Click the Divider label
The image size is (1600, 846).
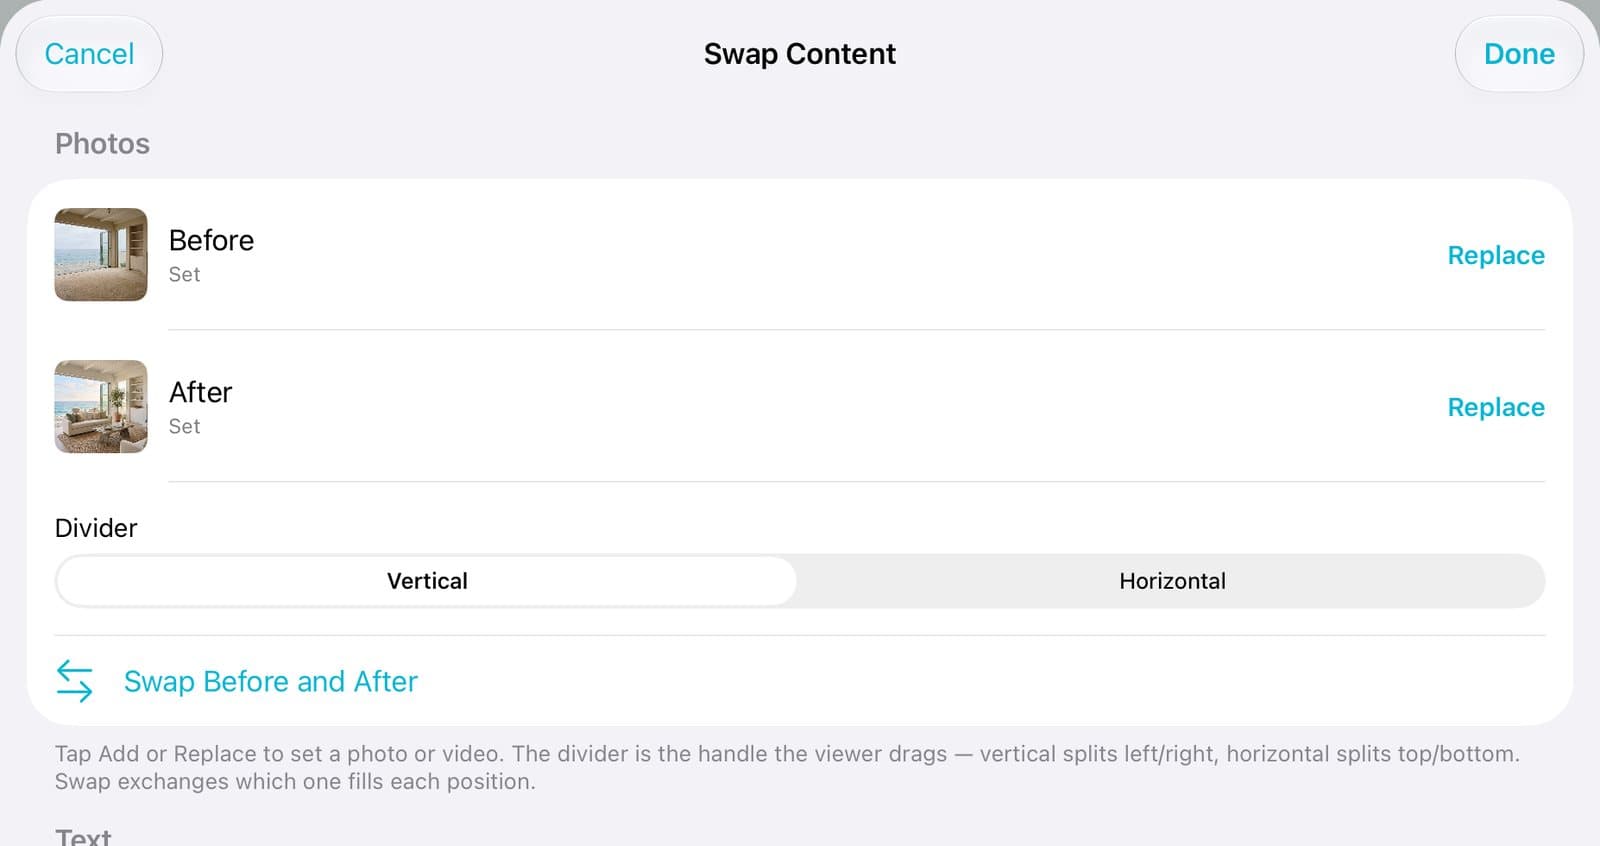96,528
